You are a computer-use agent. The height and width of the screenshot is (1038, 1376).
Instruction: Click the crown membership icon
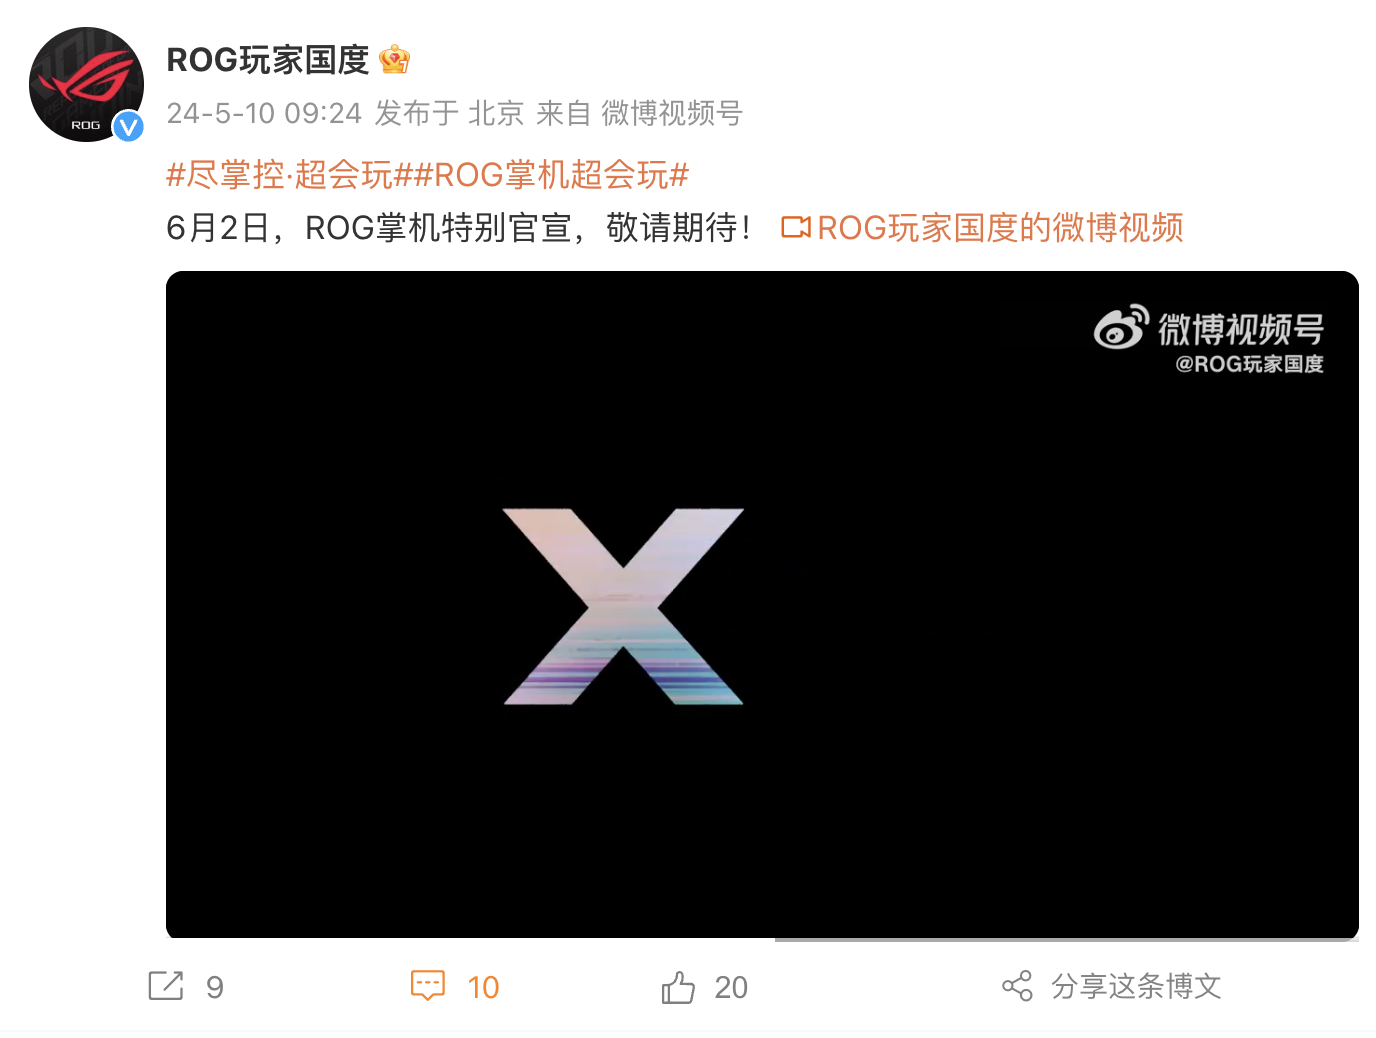click(395, 60)
